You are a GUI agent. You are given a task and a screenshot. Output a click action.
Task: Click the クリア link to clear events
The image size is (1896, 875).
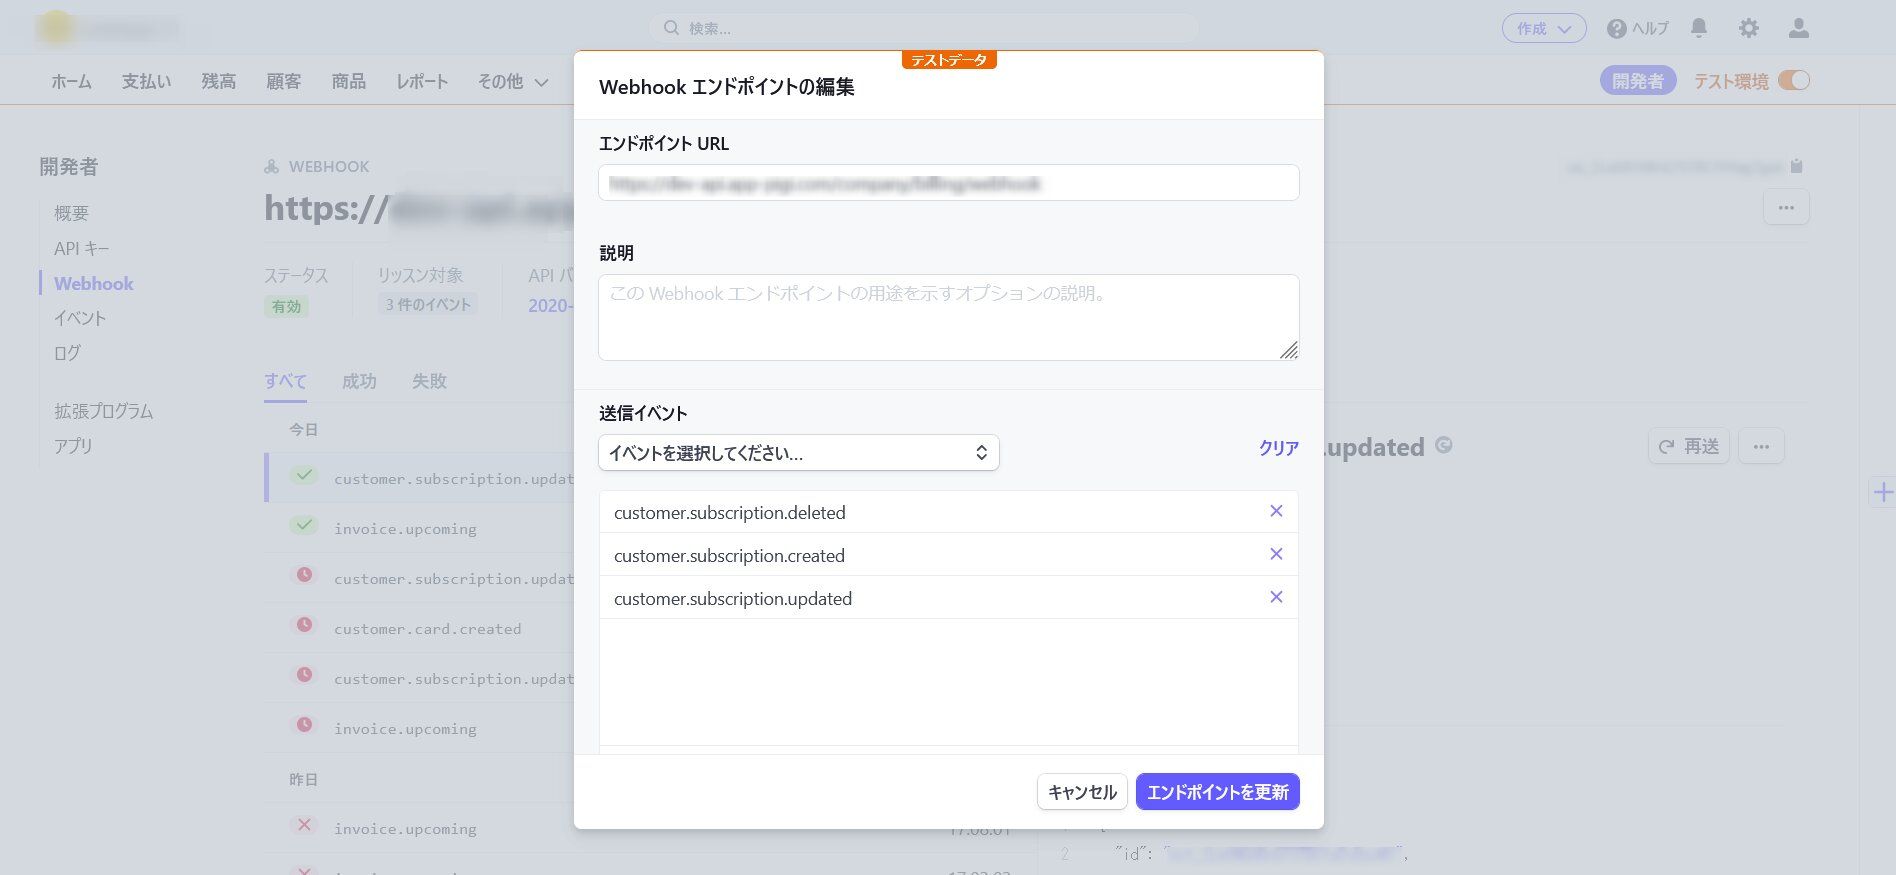[x=1278, y=448]
